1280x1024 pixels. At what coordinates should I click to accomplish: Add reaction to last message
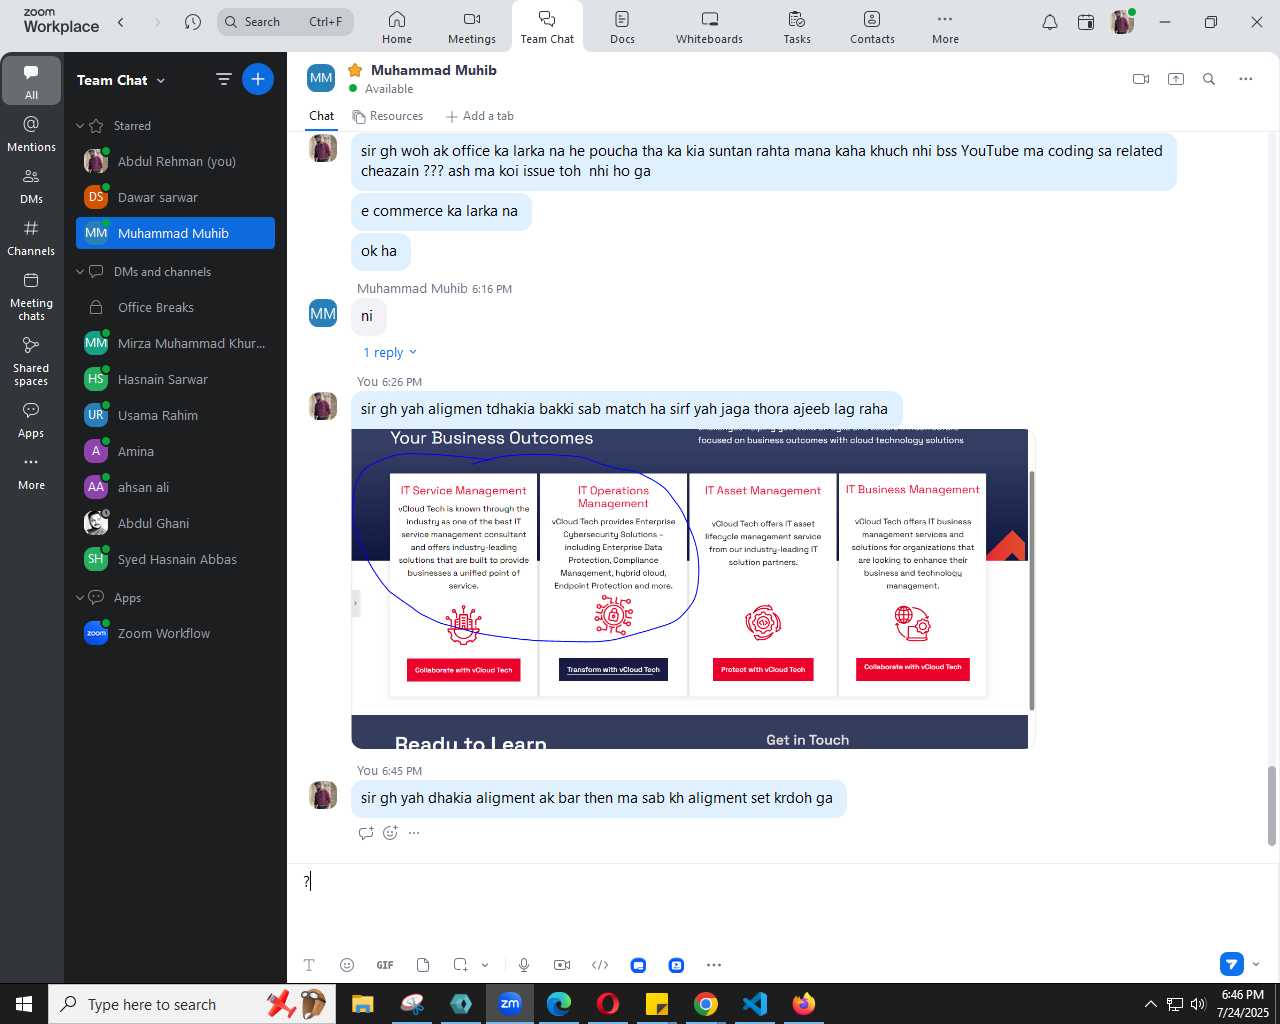(390, 833)
